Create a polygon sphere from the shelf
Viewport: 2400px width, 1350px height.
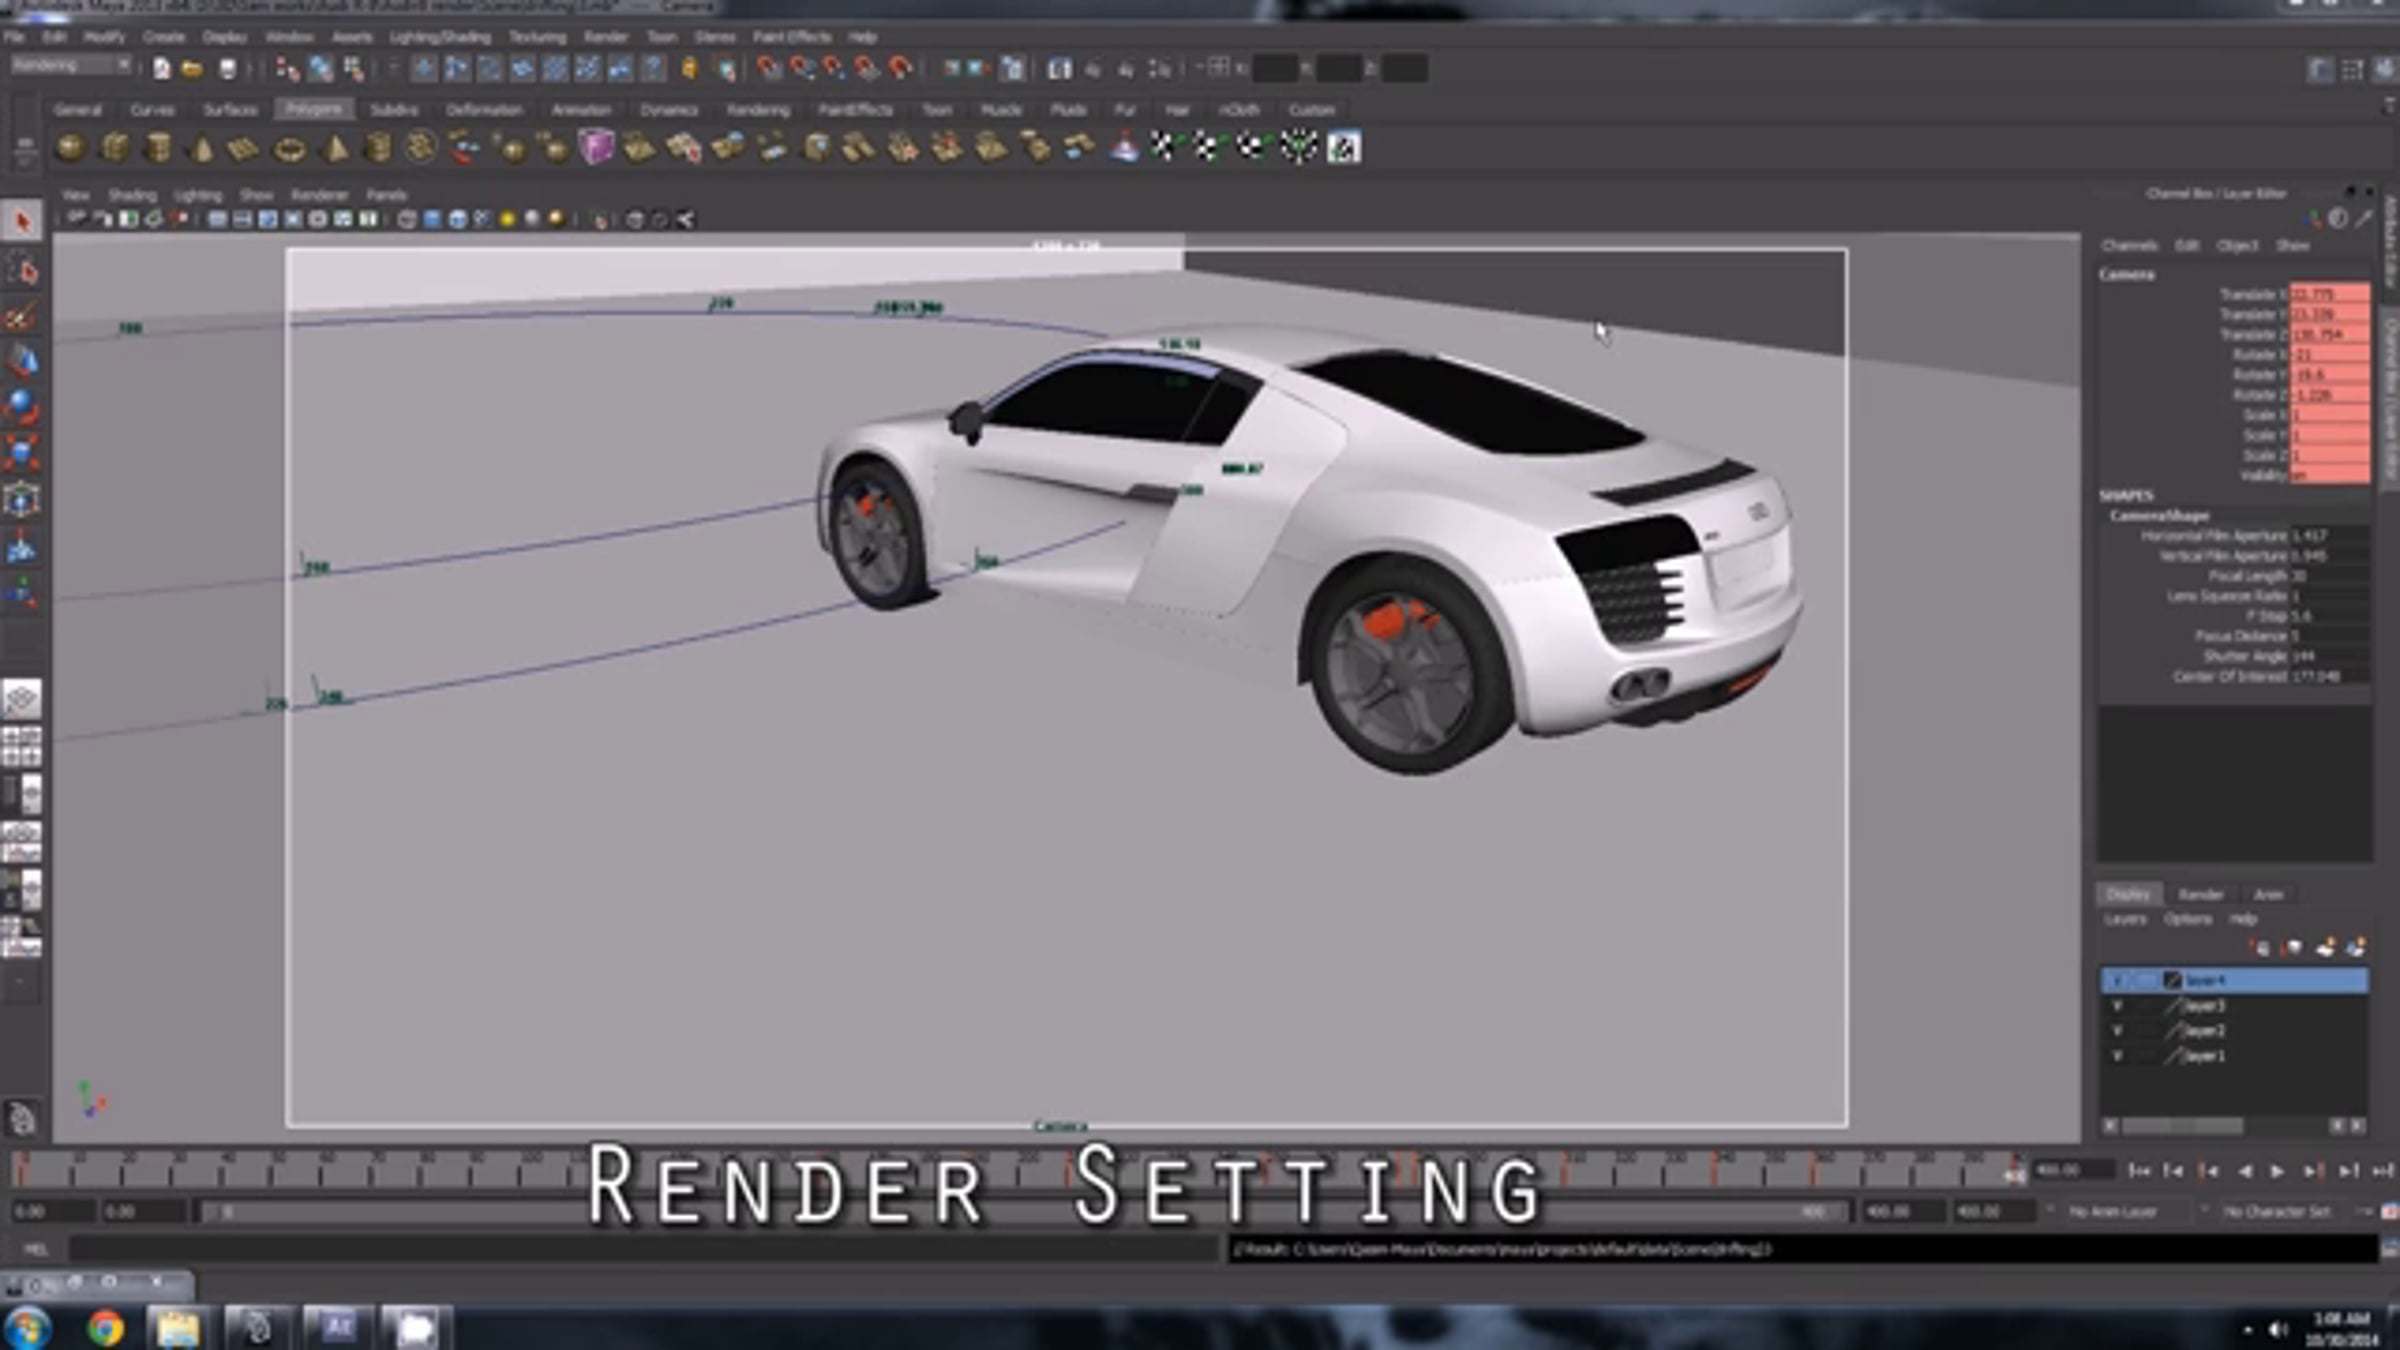(x=70, y=149)
